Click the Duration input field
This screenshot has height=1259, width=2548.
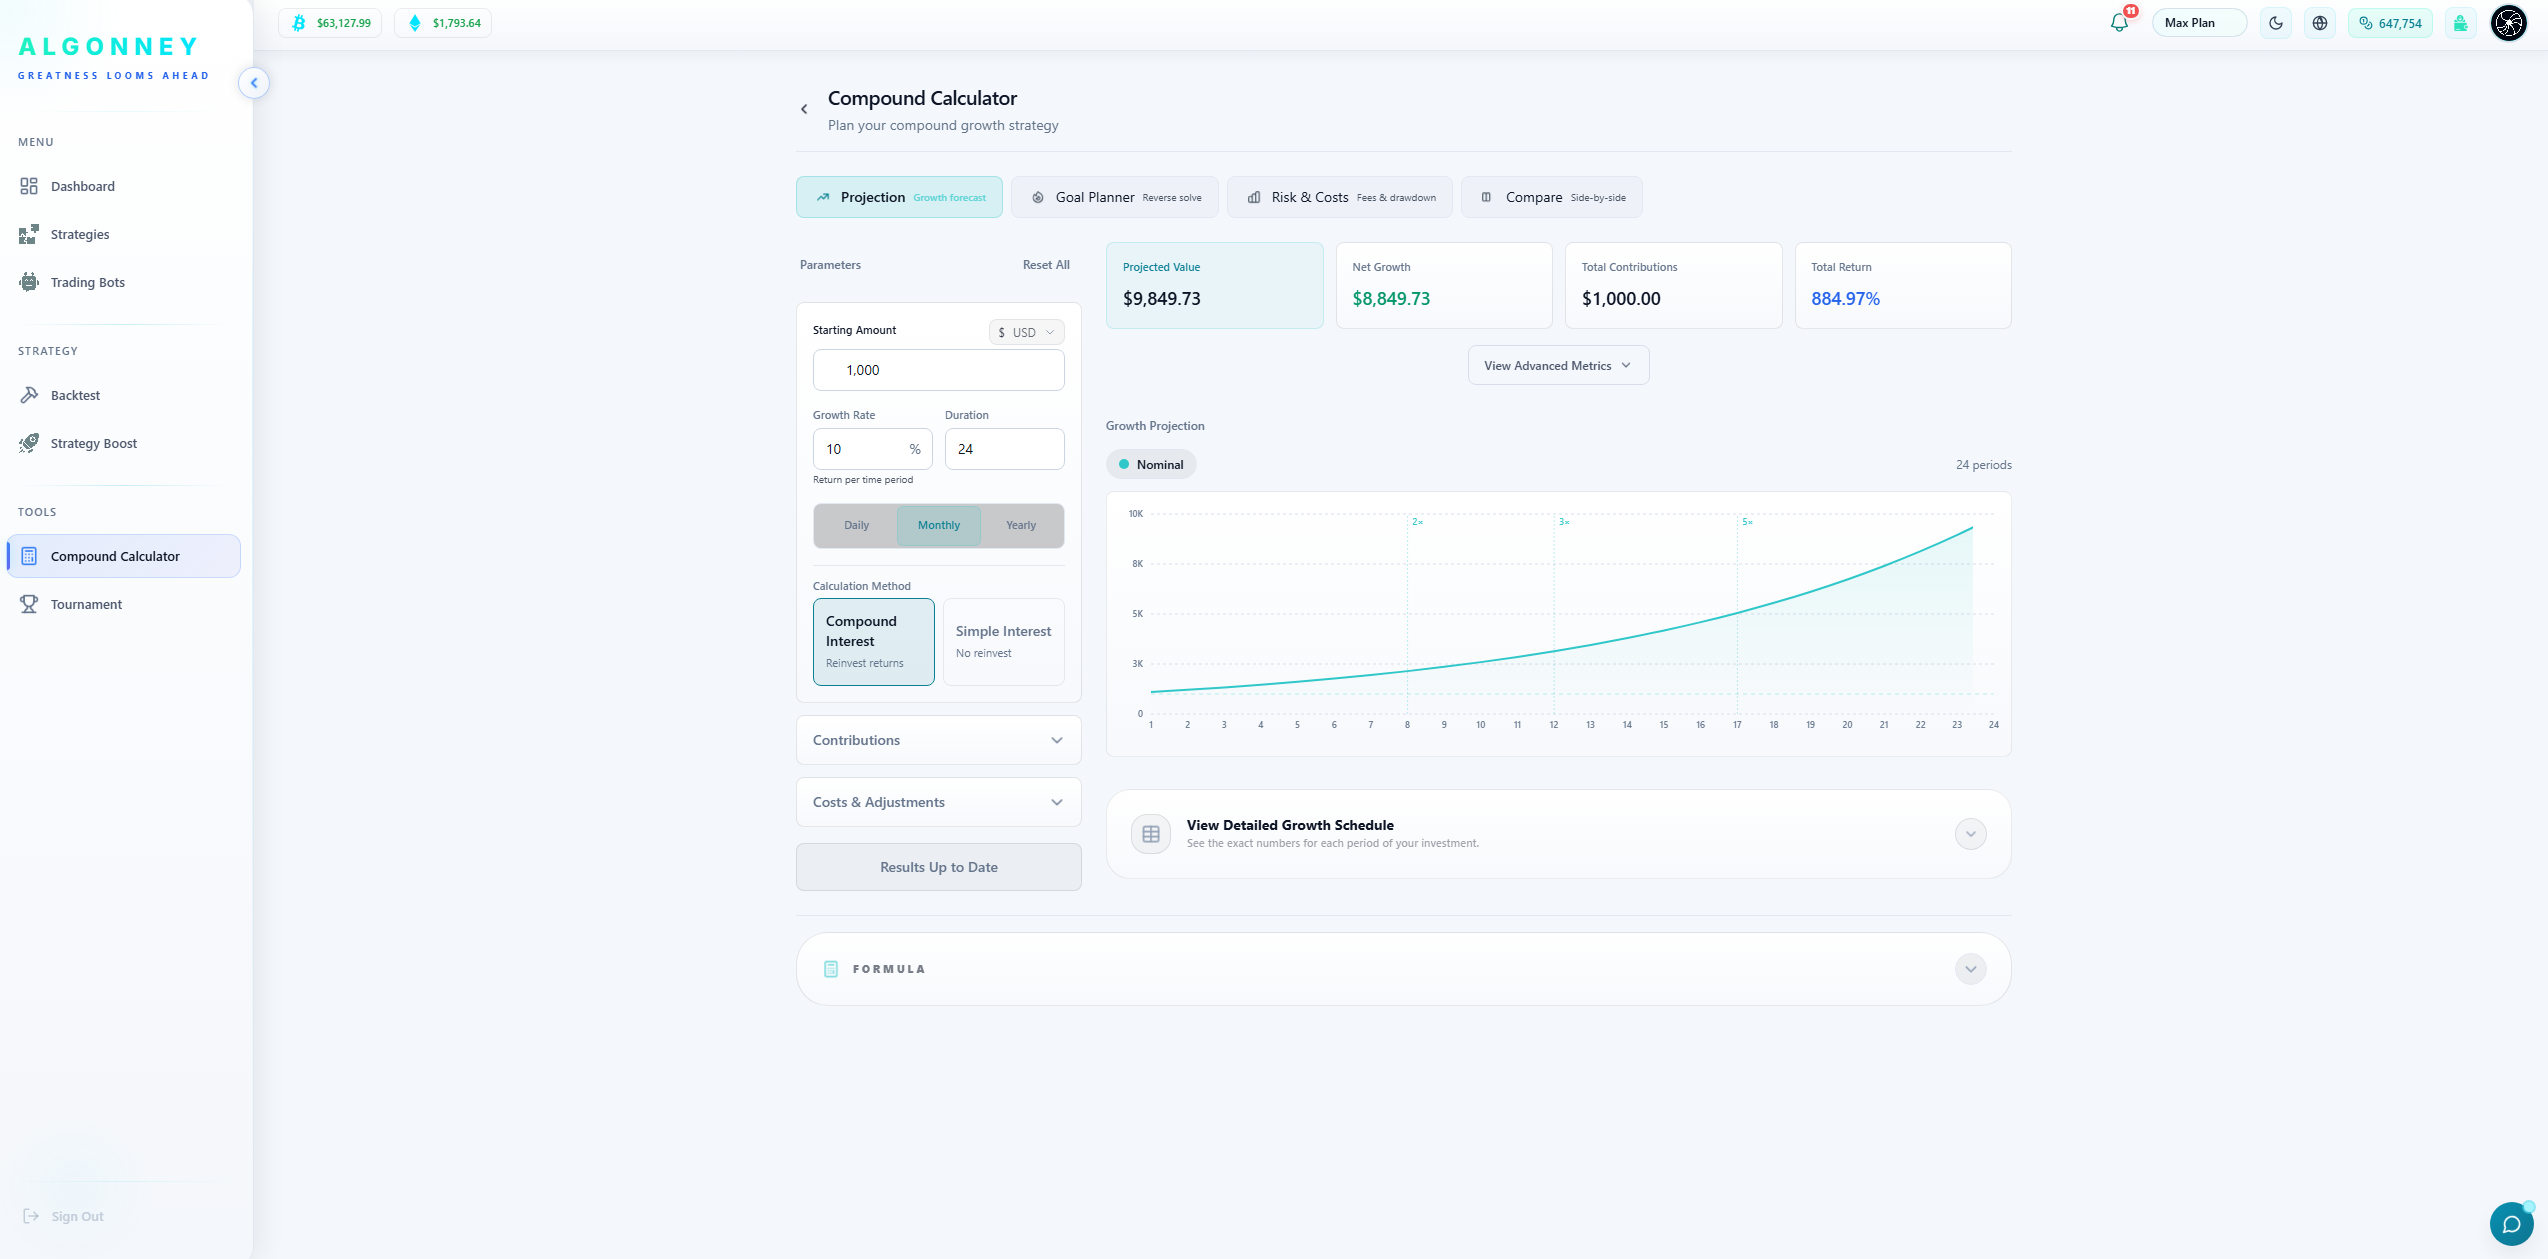tap(1004, 449)
